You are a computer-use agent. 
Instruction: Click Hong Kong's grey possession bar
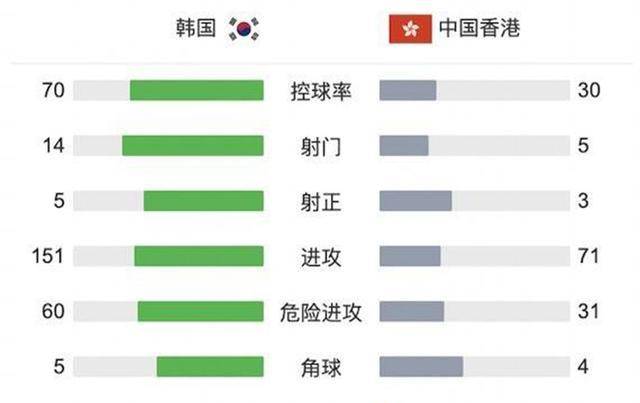pos(408,90)
